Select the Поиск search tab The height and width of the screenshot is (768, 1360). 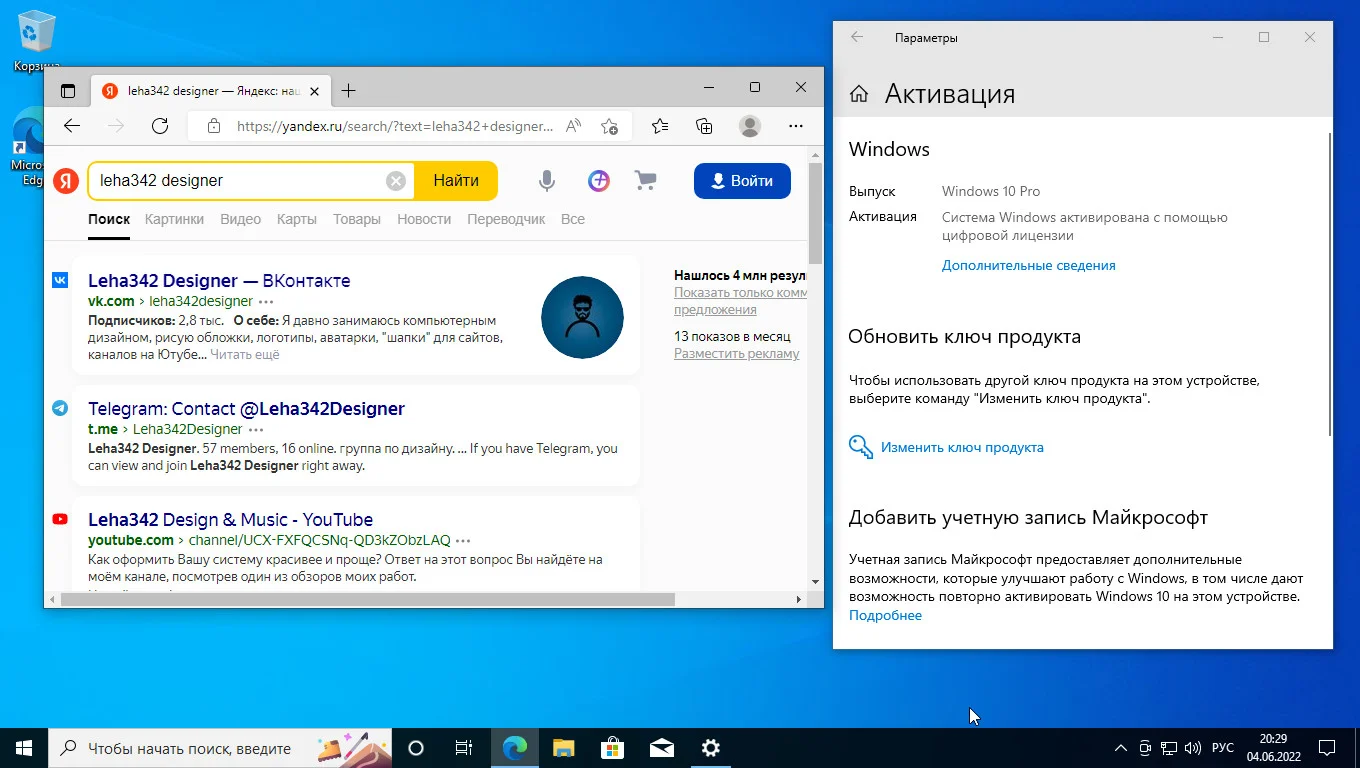109,219
